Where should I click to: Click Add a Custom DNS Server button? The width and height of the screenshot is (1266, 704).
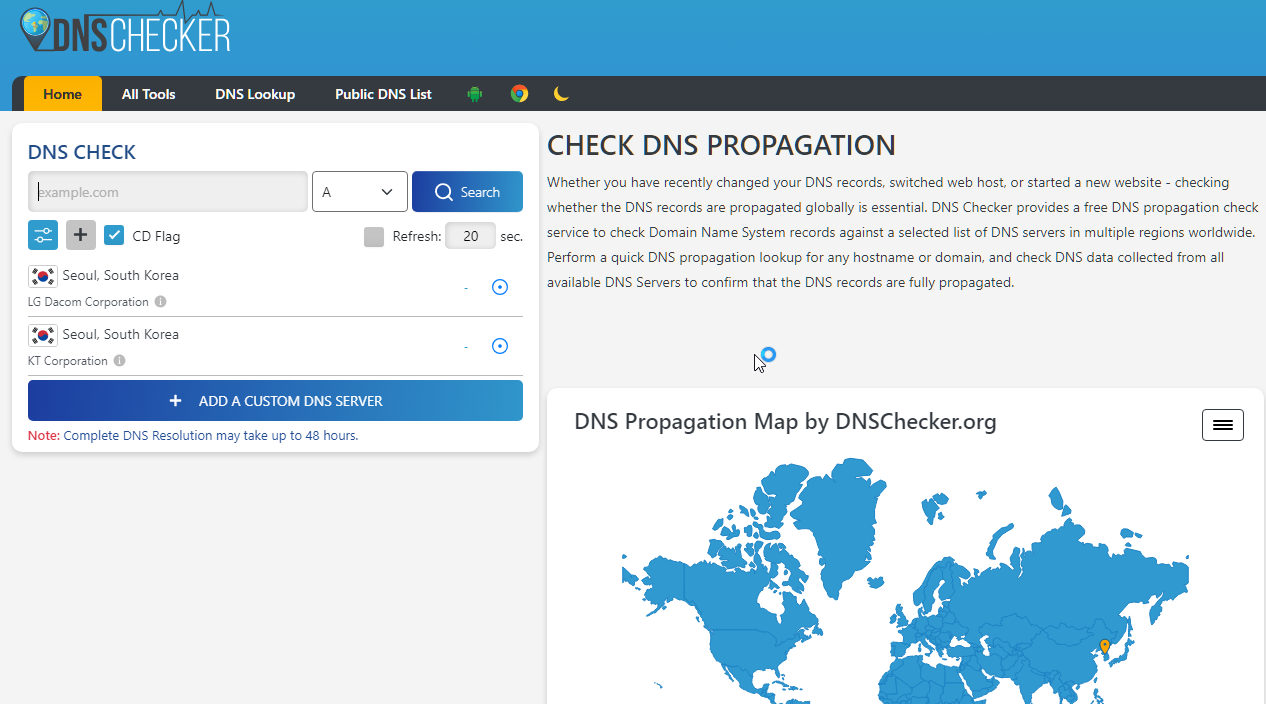pyautogui.click(x=275, y=400)
